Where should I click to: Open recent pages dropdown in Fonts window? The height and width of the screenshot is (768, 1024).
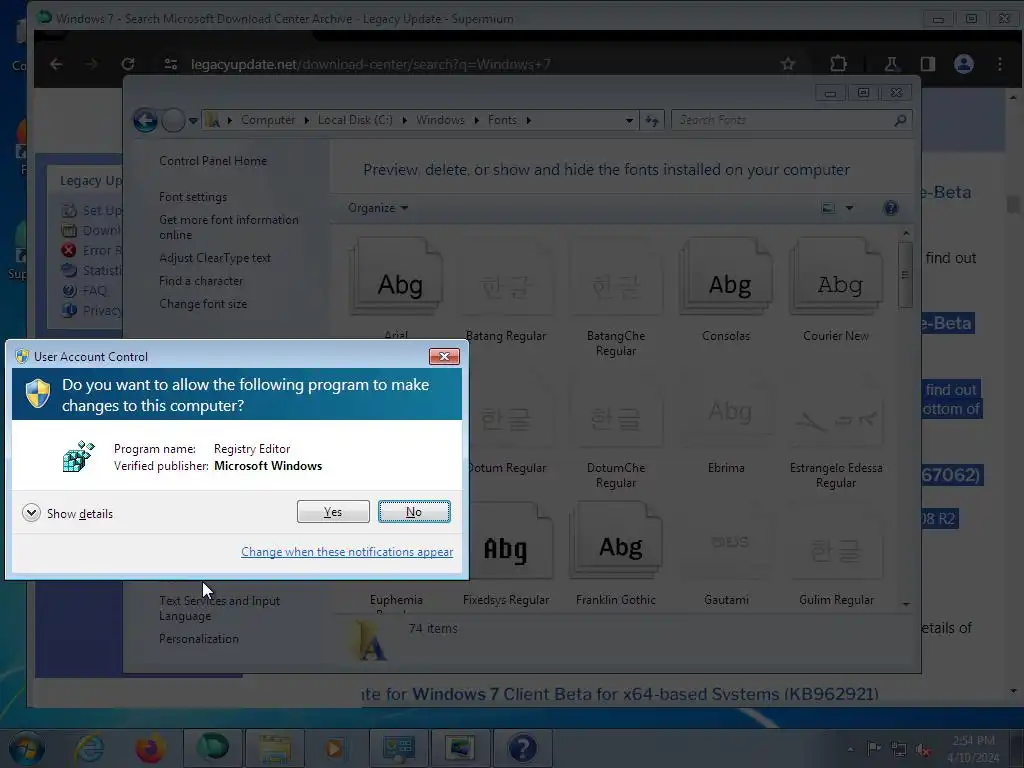click(x=193, y=121)
